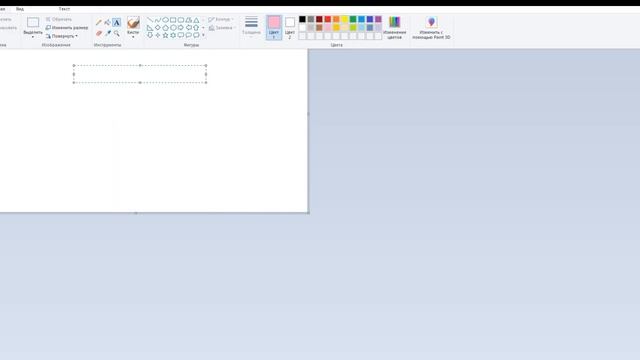This screenshot has width=640, height=360.
Task: Pick the purple color swatch
Action: click(x=378, y=19)
